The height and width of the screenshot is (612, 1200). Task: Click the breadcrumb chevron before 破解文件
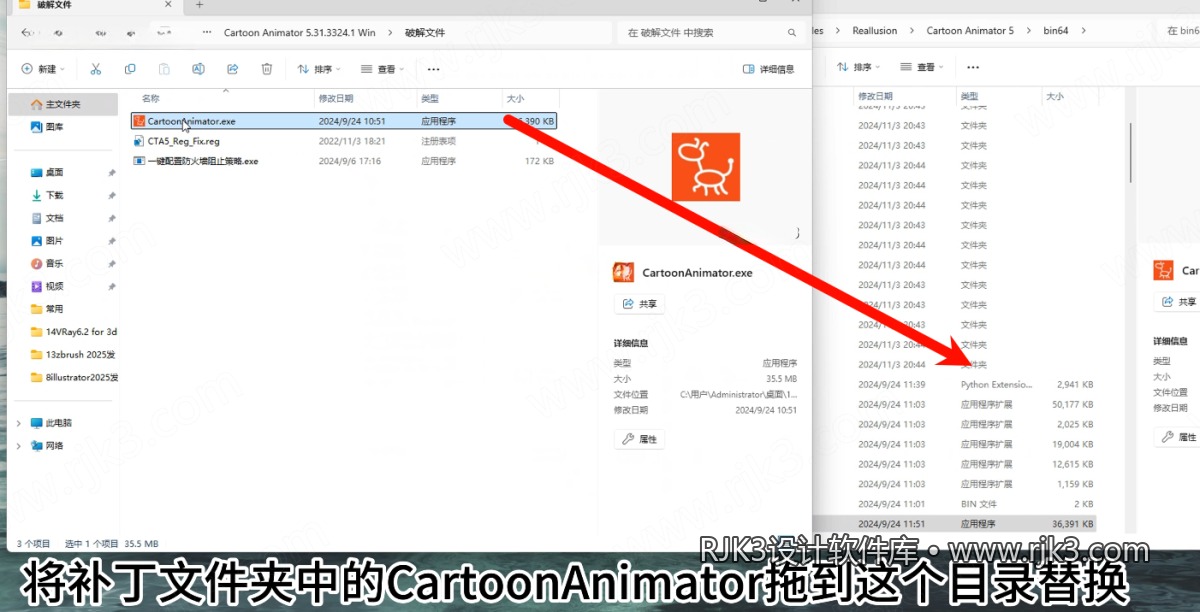[391, 33]
